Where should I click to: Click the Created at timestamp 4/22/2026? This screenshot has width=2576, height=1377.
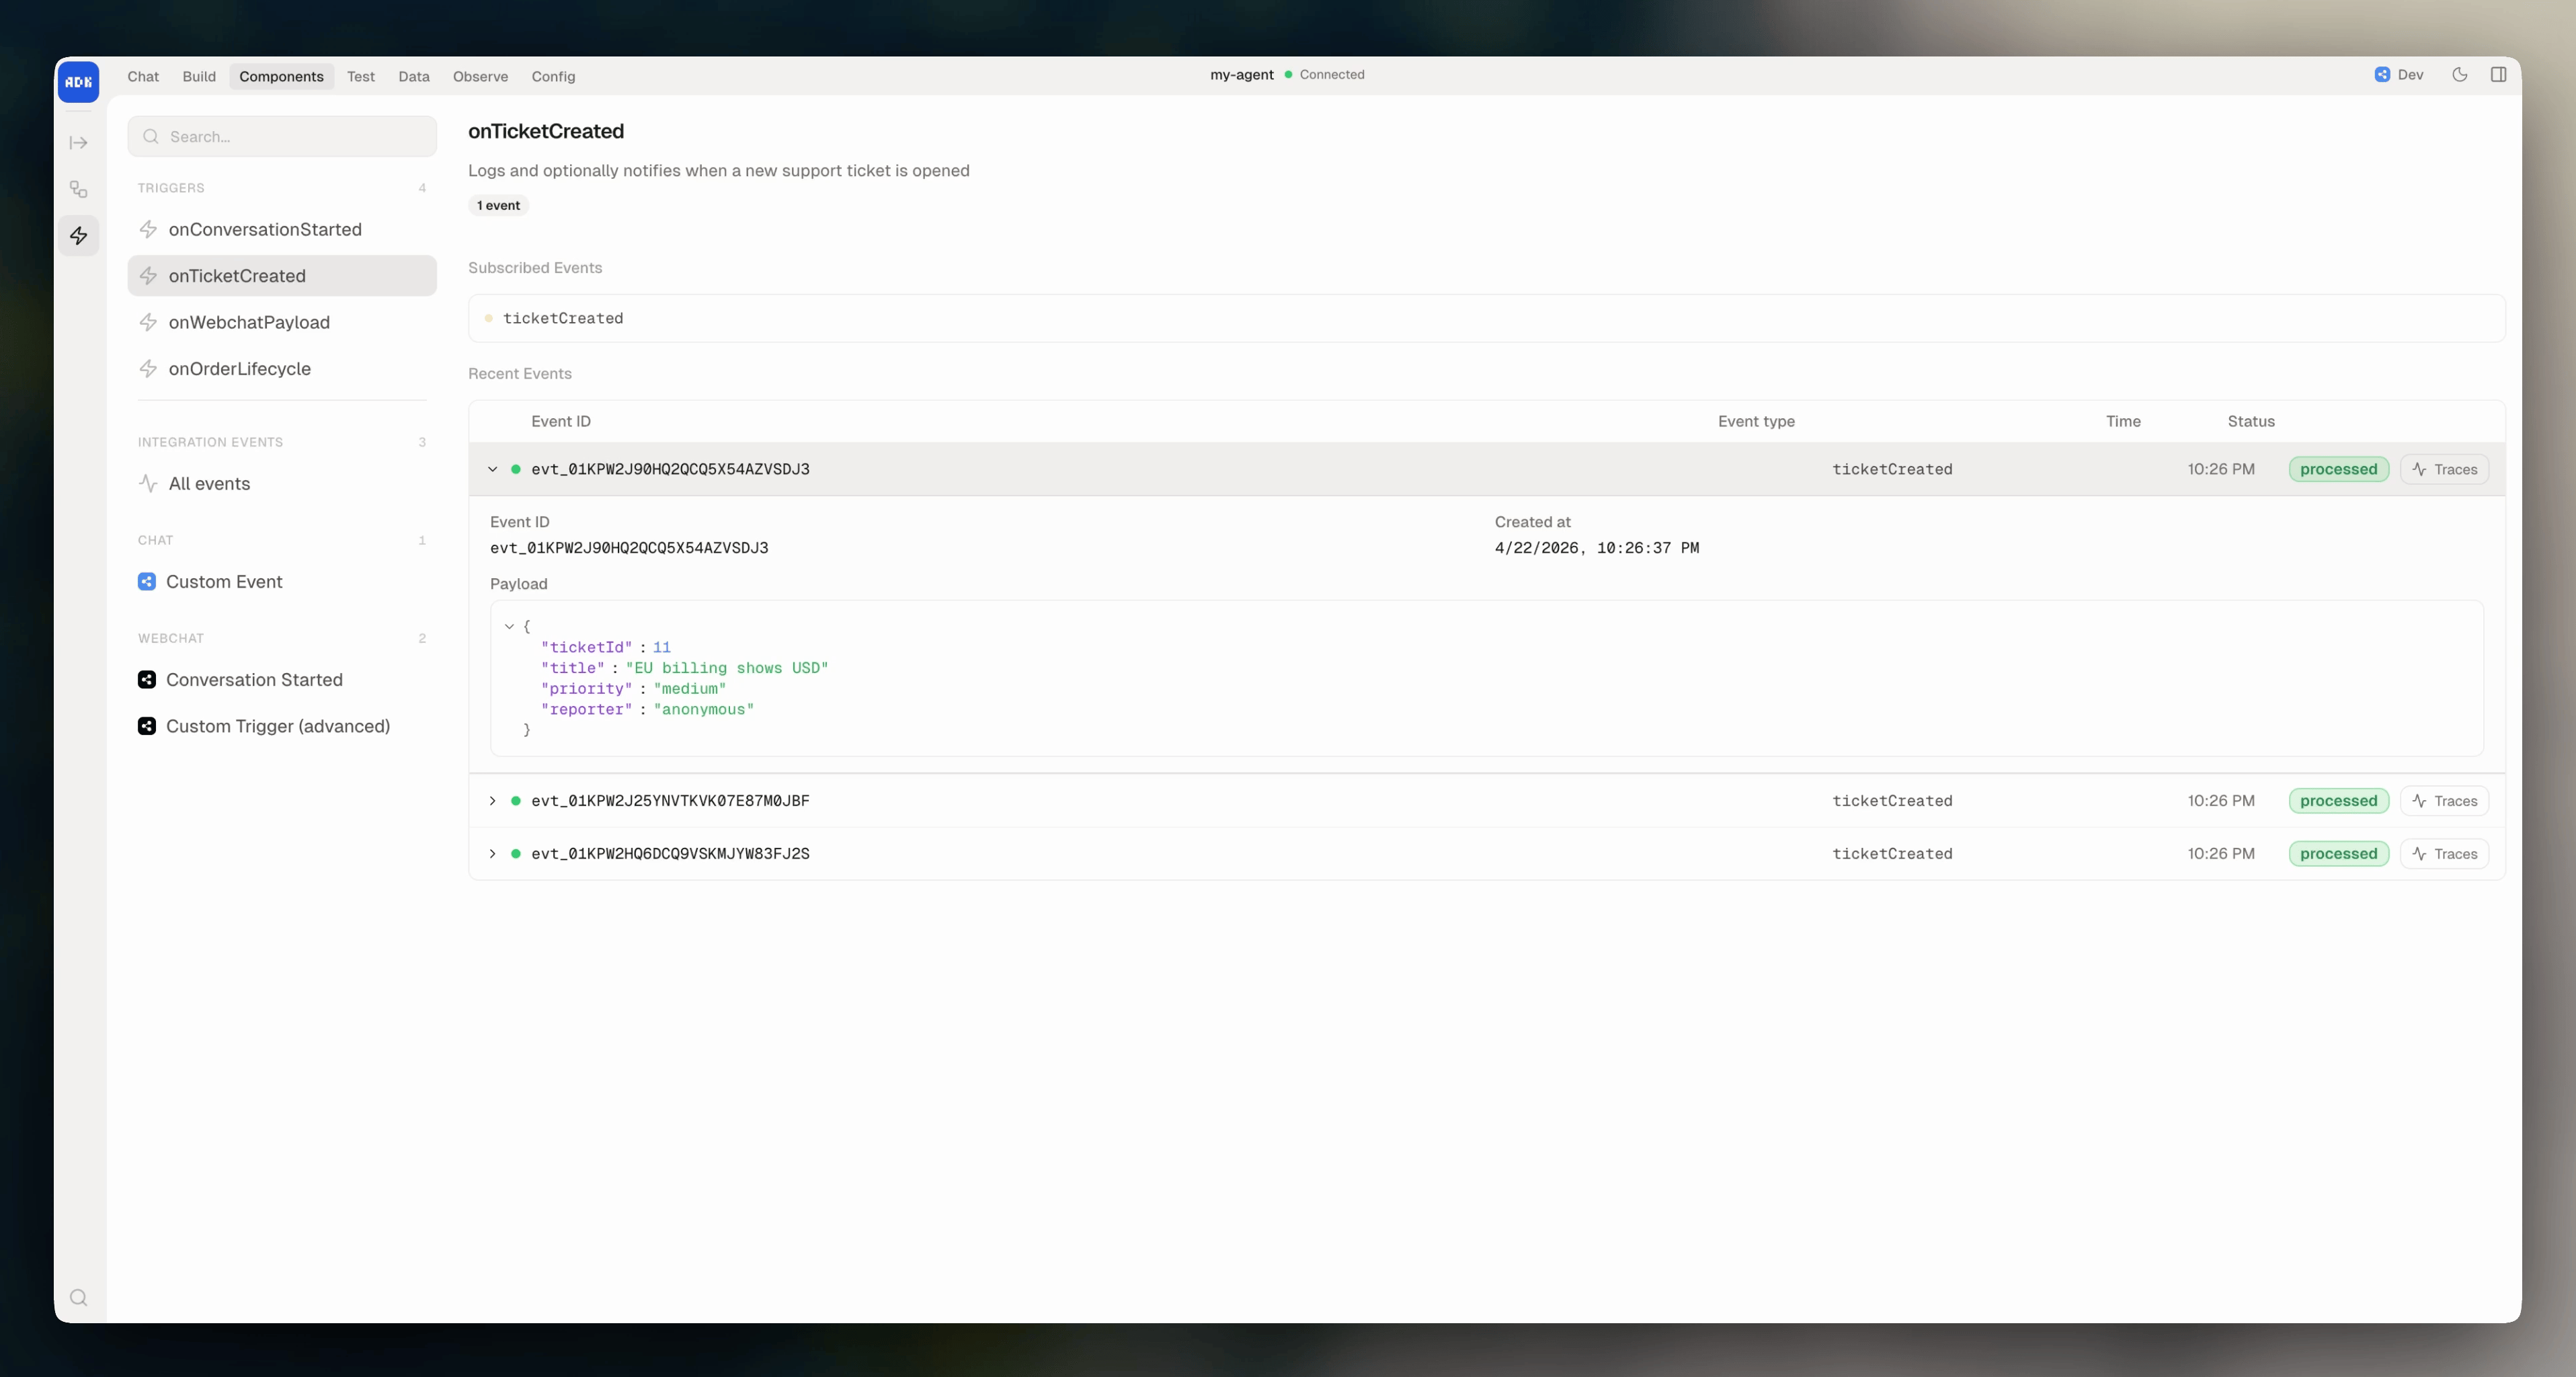[1596, 548]
